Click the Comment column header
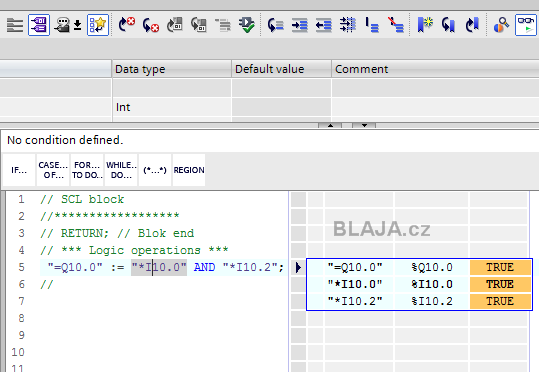This screenshot has width=539, height=372. coord(435,69)
